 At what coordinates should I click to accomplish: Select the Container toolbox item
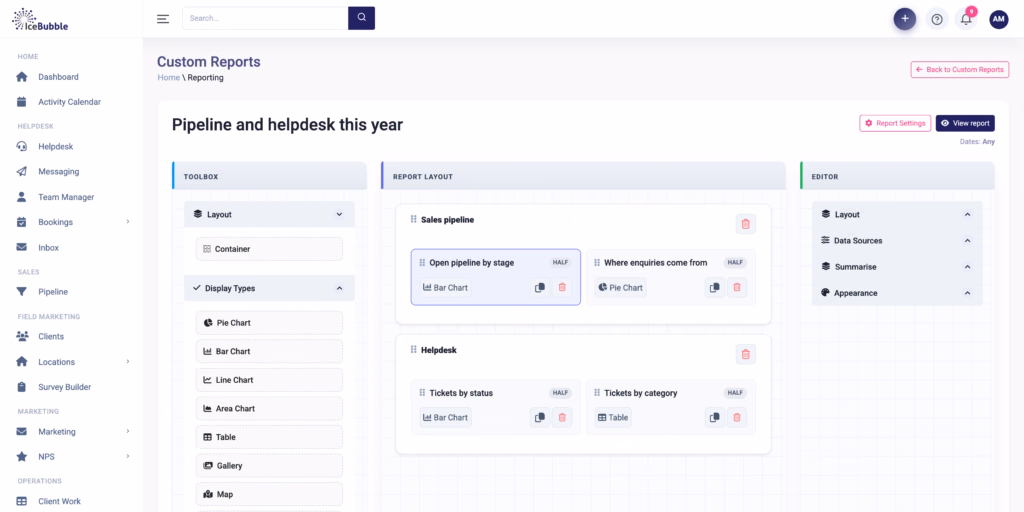269,249
